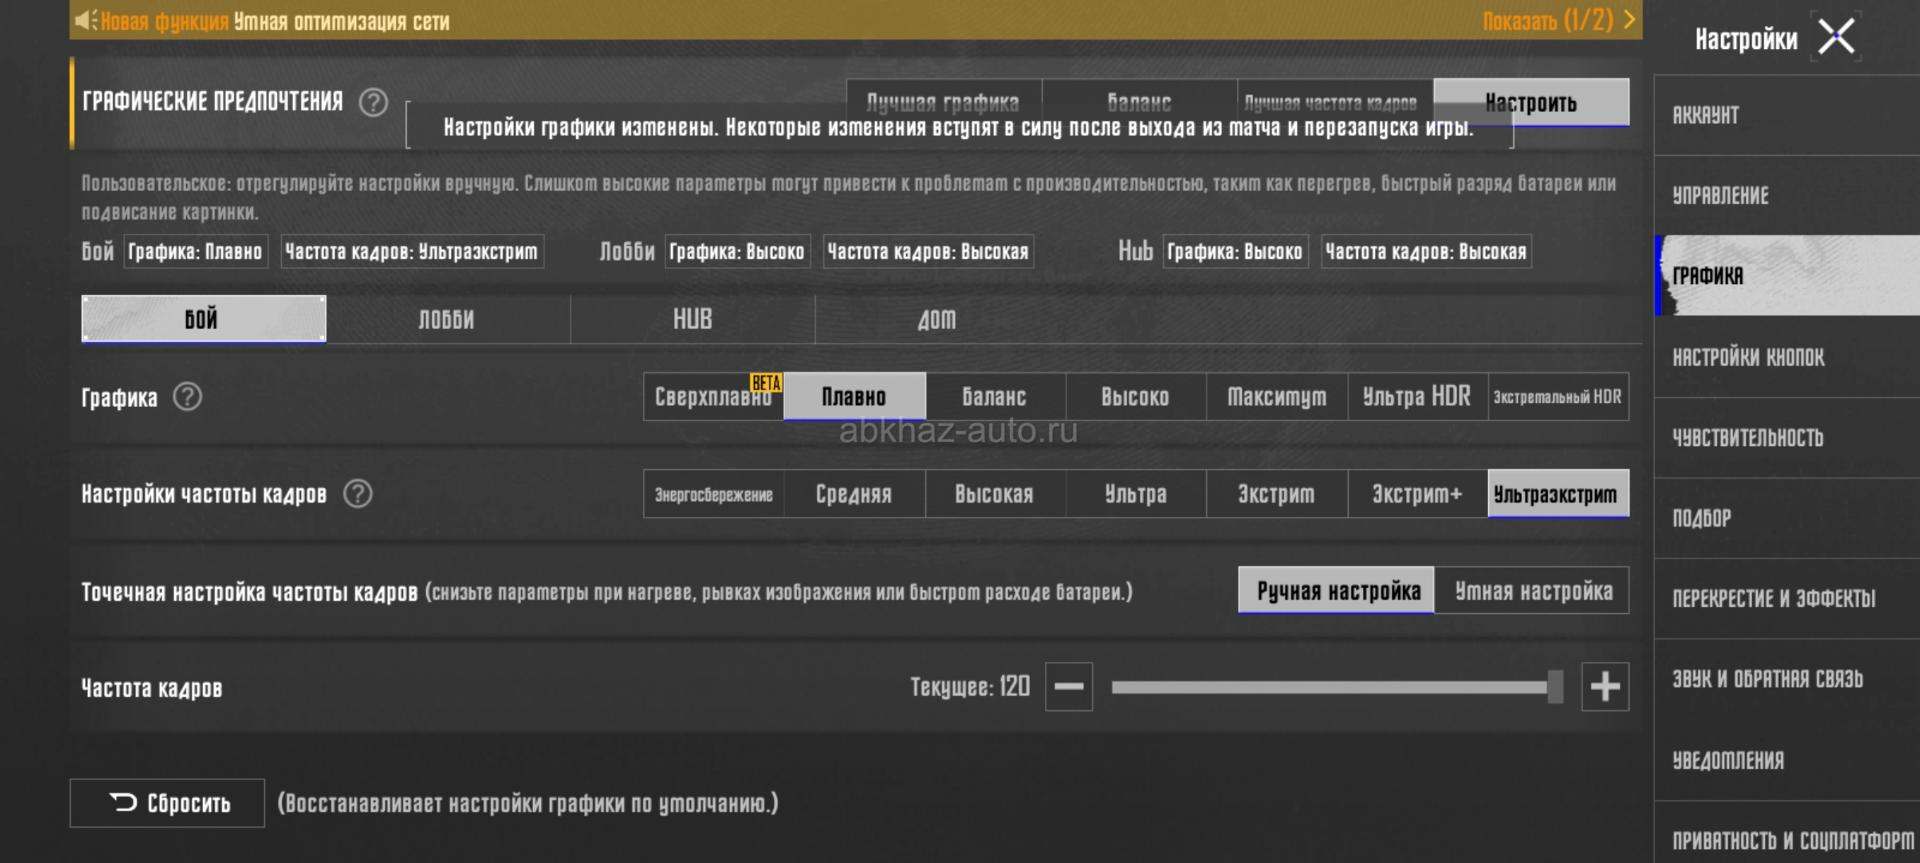Switch to the Лобби tab

tap(447, 319)
